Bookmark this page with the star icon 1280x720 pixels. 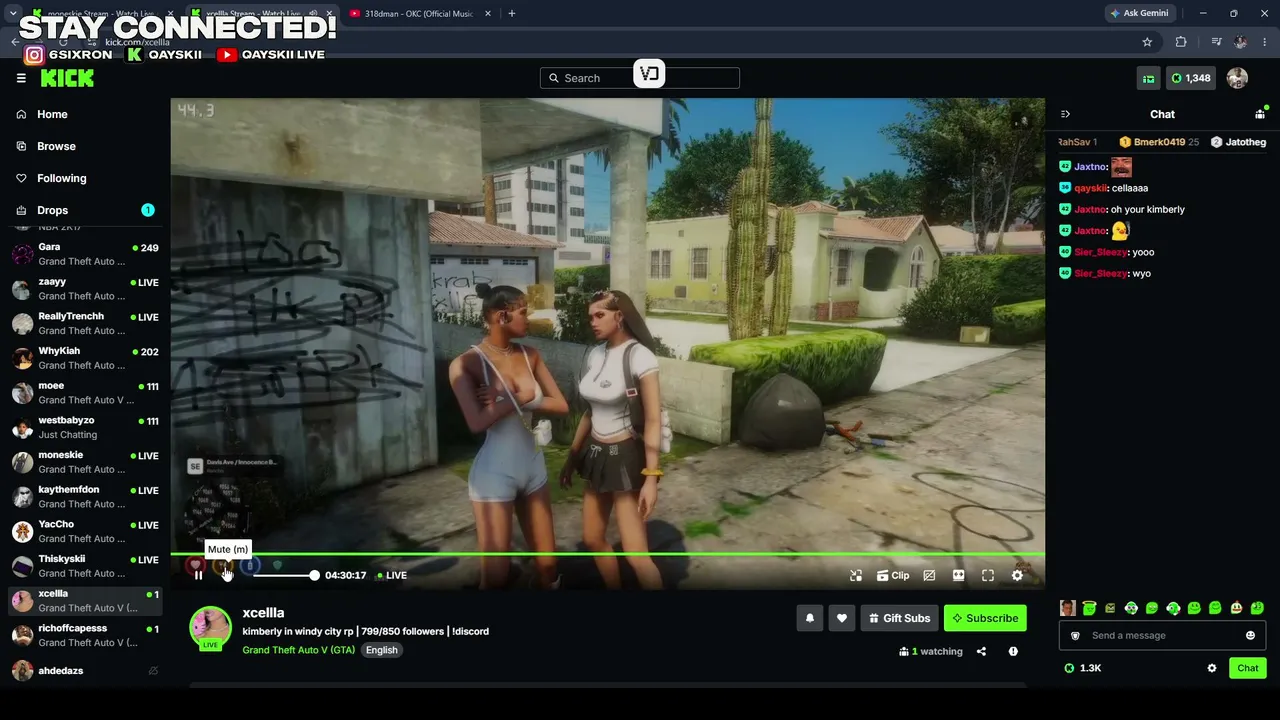[x=1147, y=42]
